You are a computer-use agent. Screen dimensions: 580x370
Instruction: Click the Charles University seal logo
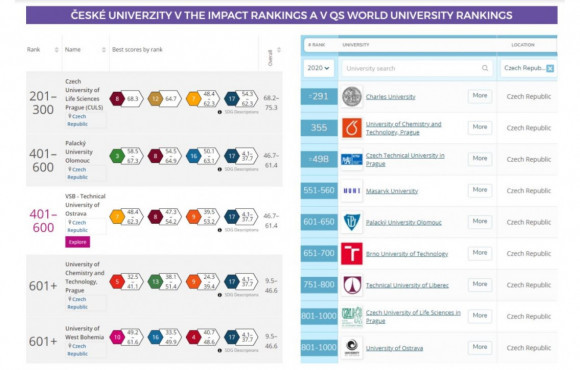351,97
